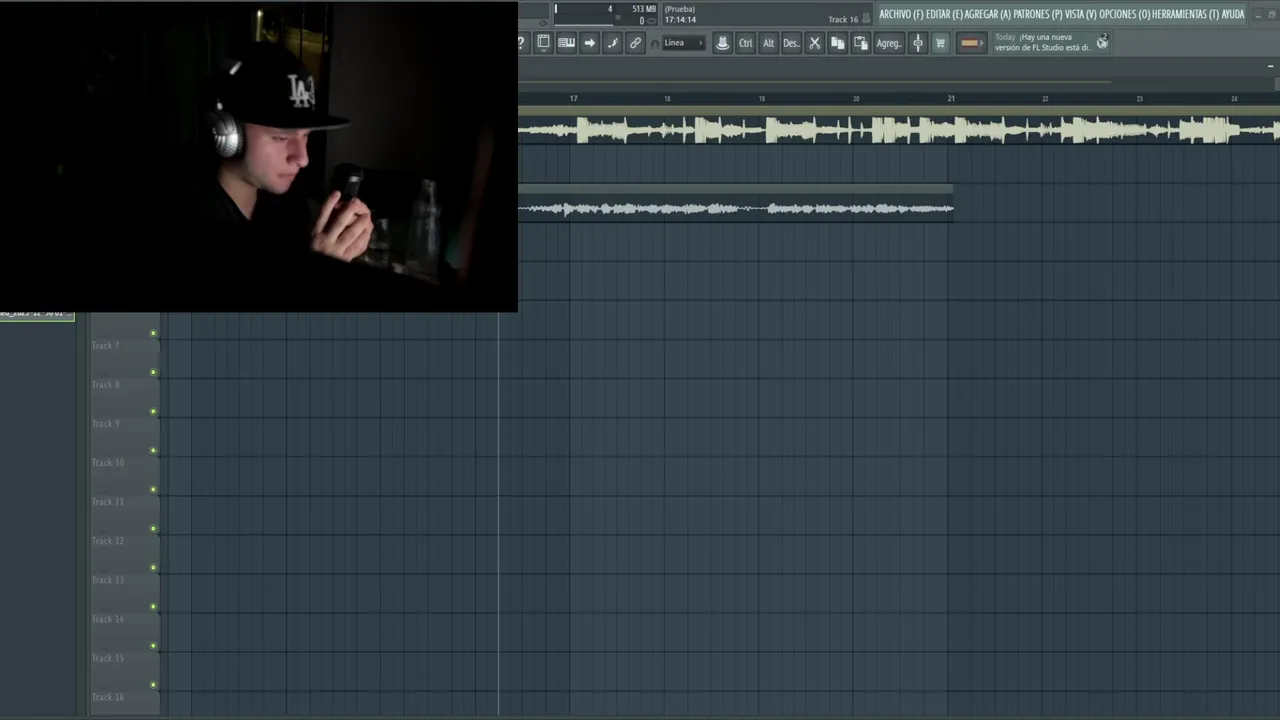Open the VISTA (V) menu

click(1081, 14)
